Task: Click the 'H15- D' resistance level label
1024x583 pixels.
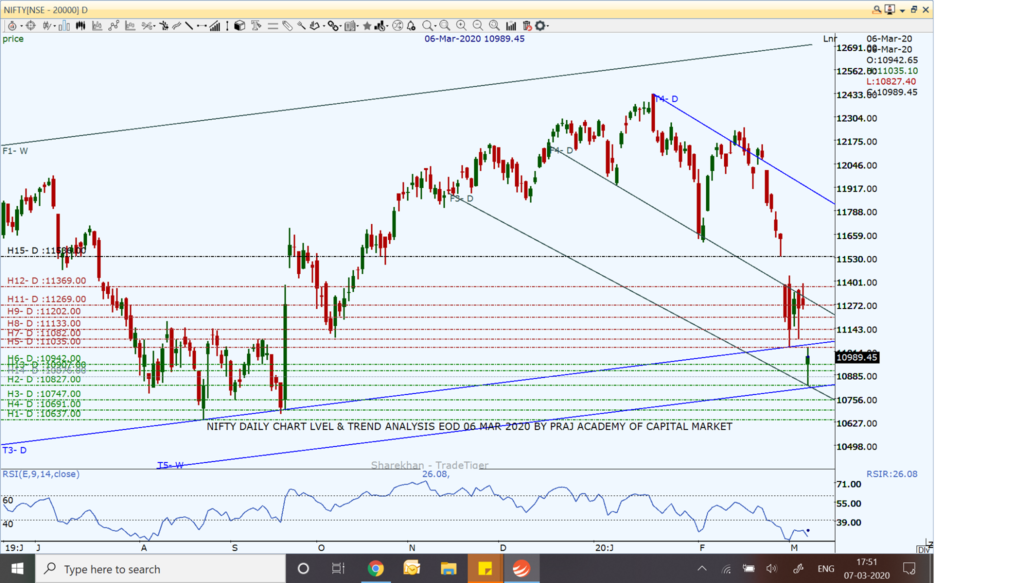Action: coord(23,251)
